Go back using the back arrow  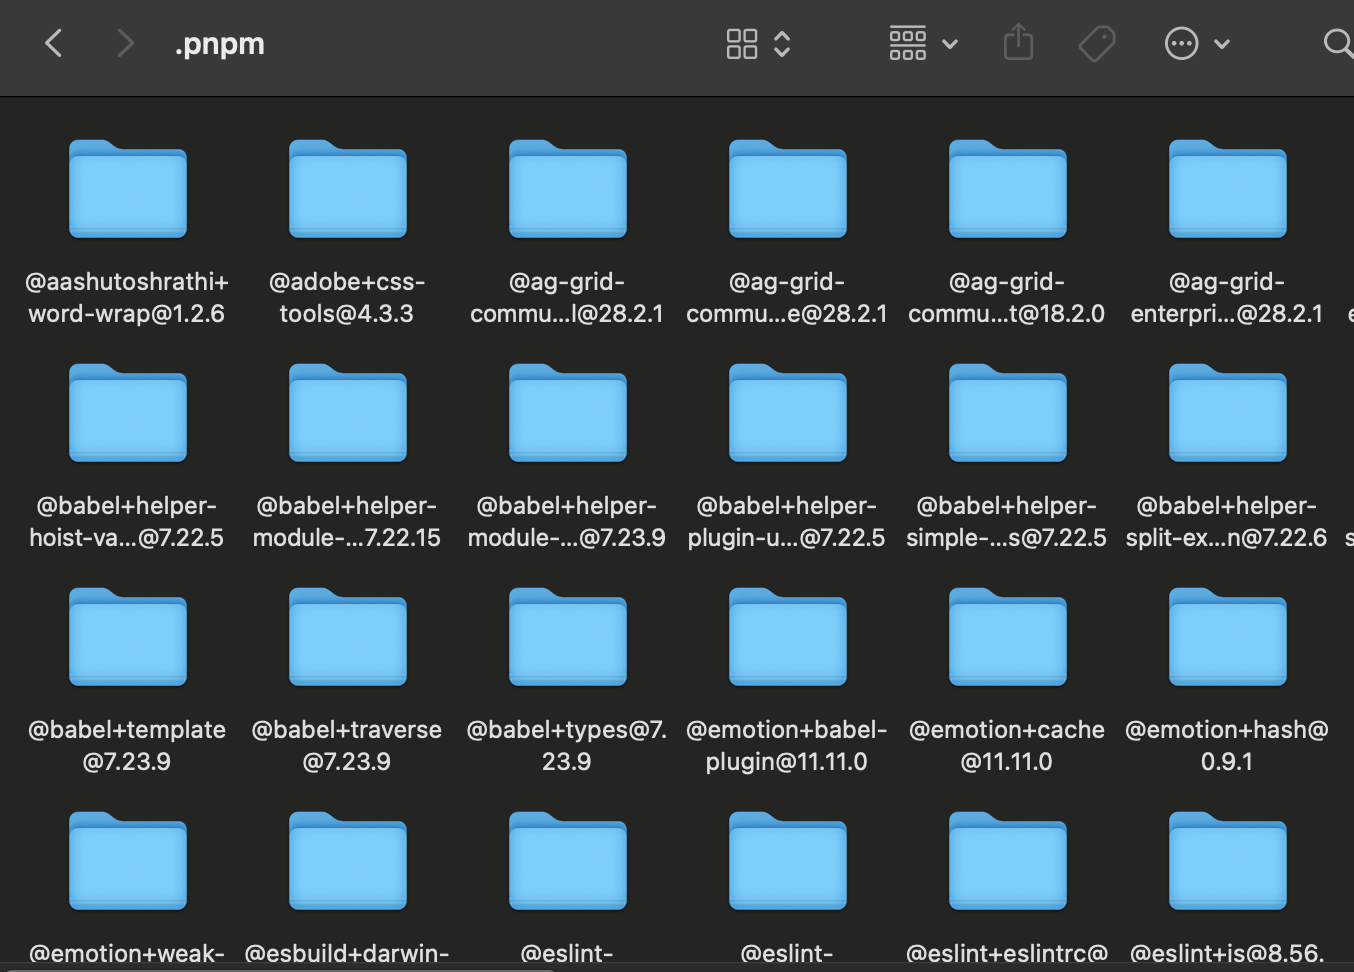click(x=54, y=43)
